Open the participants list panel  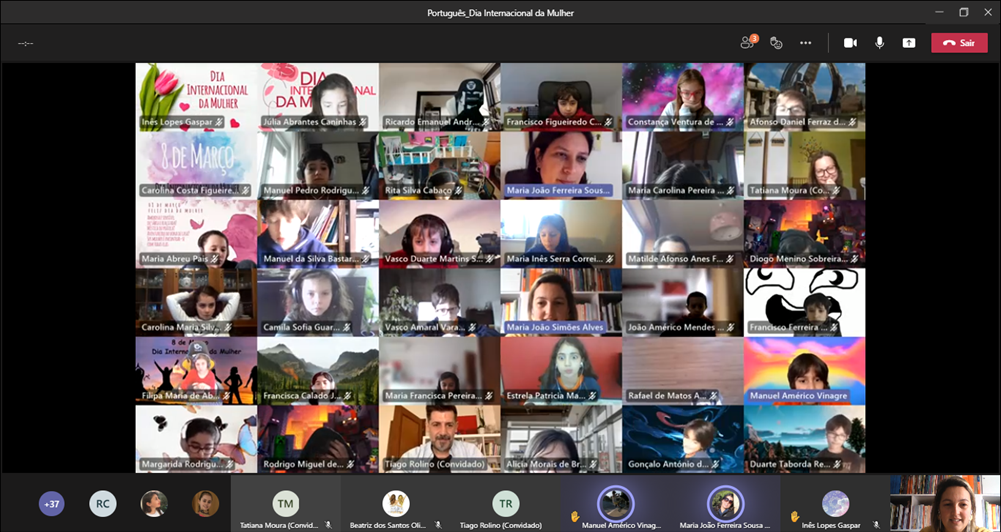pyautogui.click(x=747, y=43)
